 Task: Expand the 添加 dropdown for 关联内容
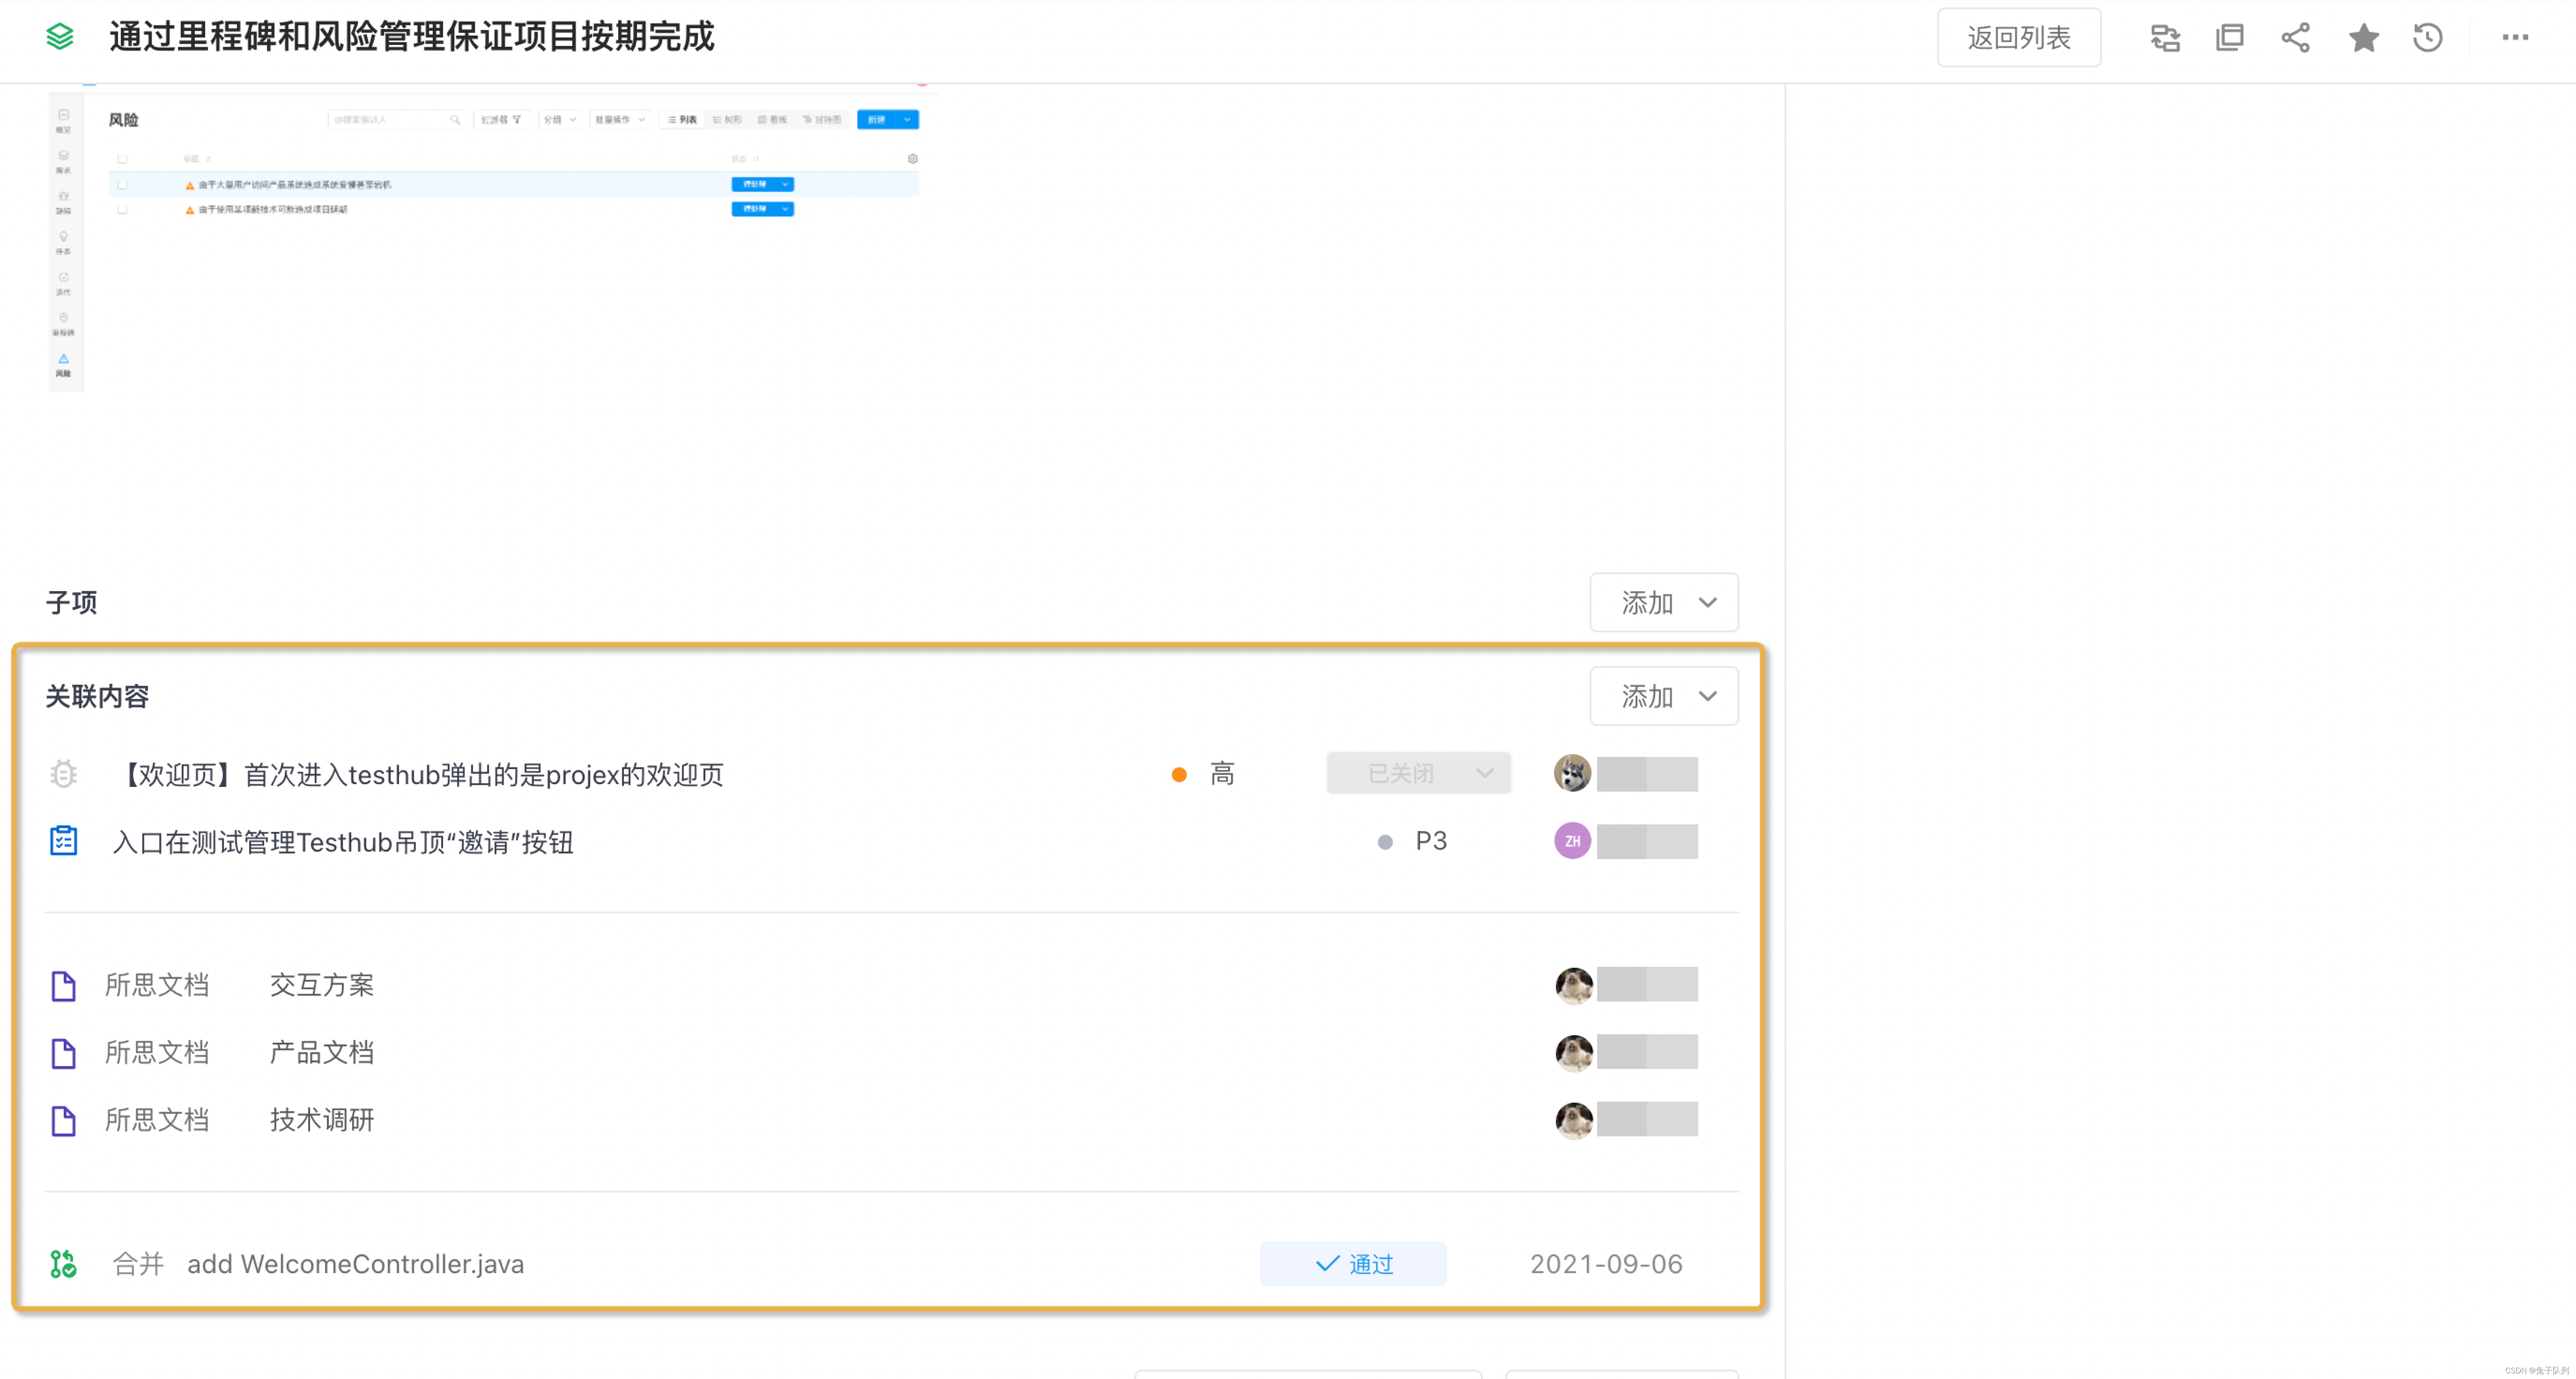point(1664,696)
